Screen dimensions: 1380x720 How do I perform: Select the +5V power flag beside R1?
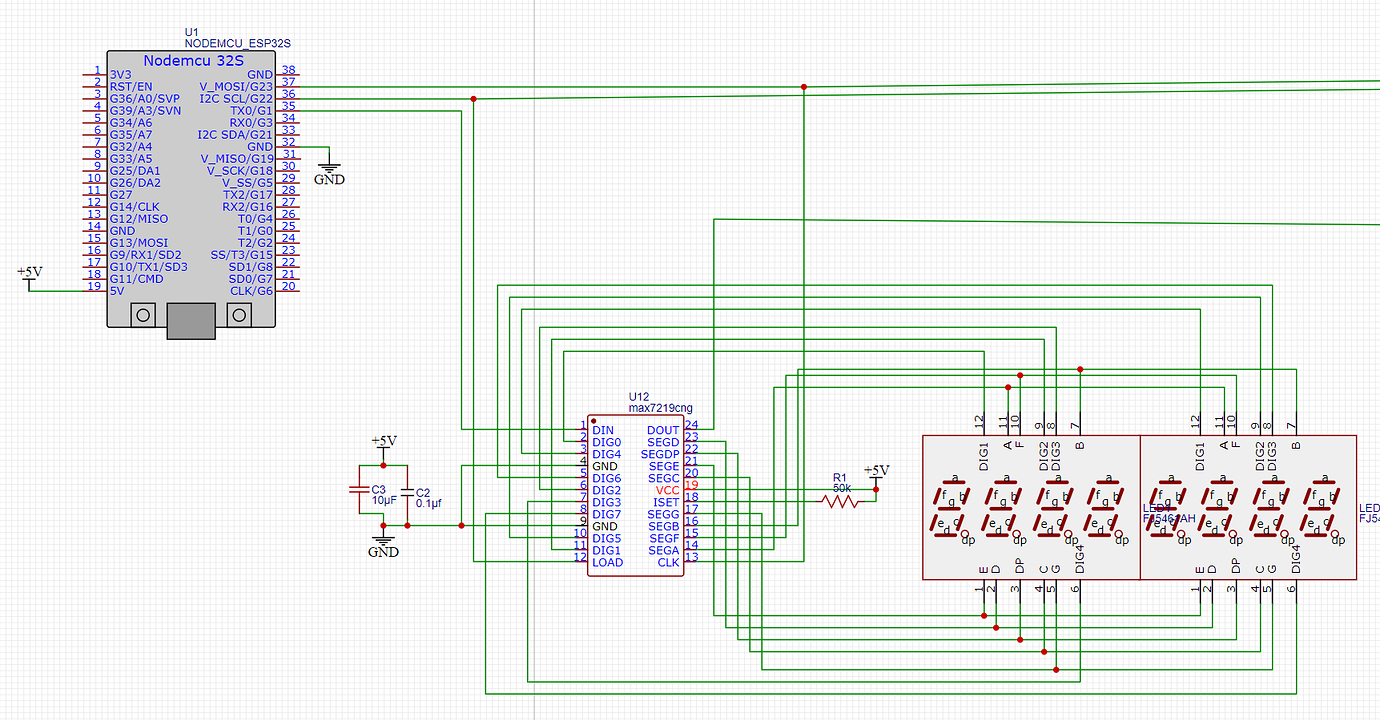click(877, 470)
